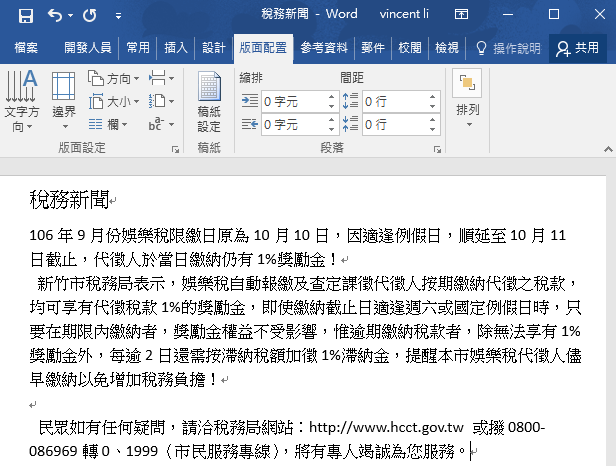Click the 稅務新聞 heading in the document
Screen dimensions: 616x466
(70, 200)
